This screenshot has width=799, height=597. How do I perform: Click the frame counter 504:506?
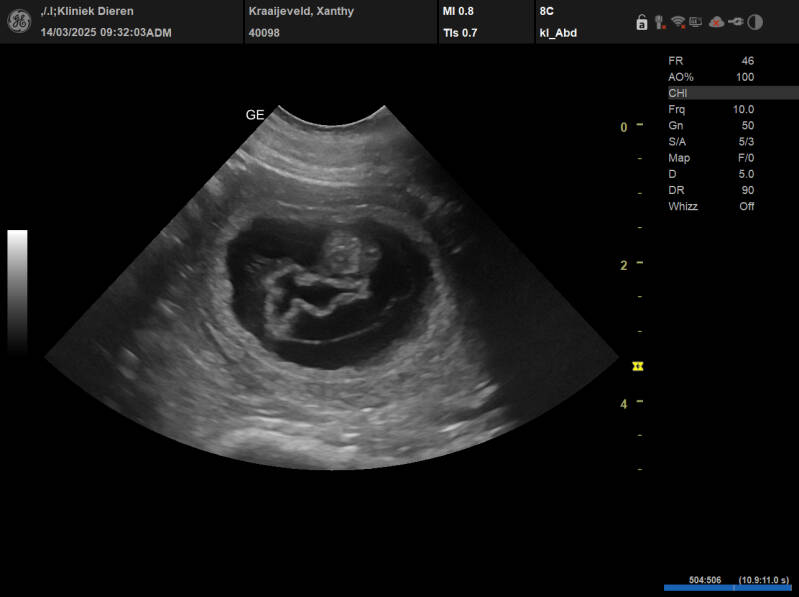705,580
